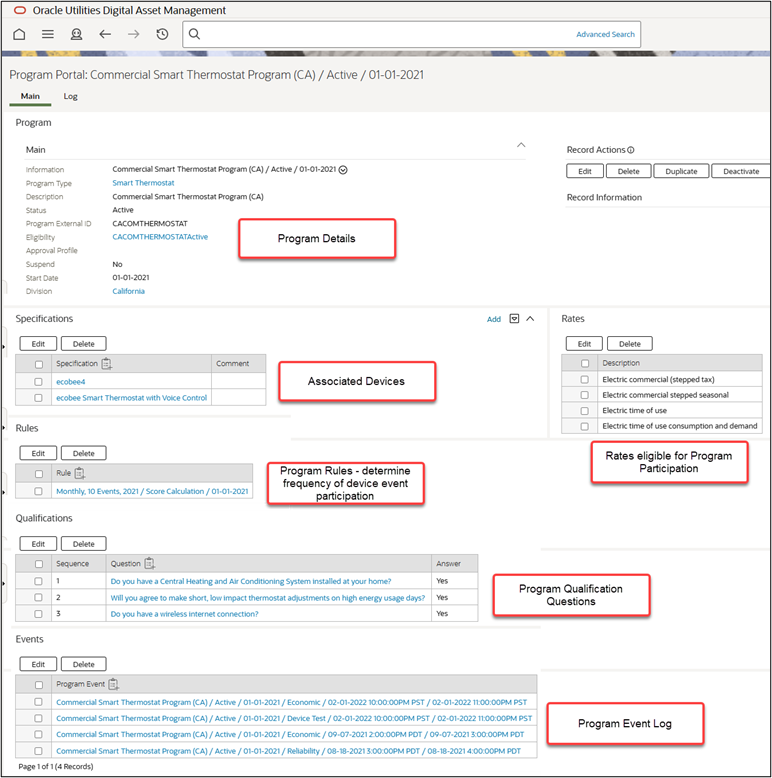Click the user profile icon in the toolbar
Screen dimensions: 772x778
(76, 34)
